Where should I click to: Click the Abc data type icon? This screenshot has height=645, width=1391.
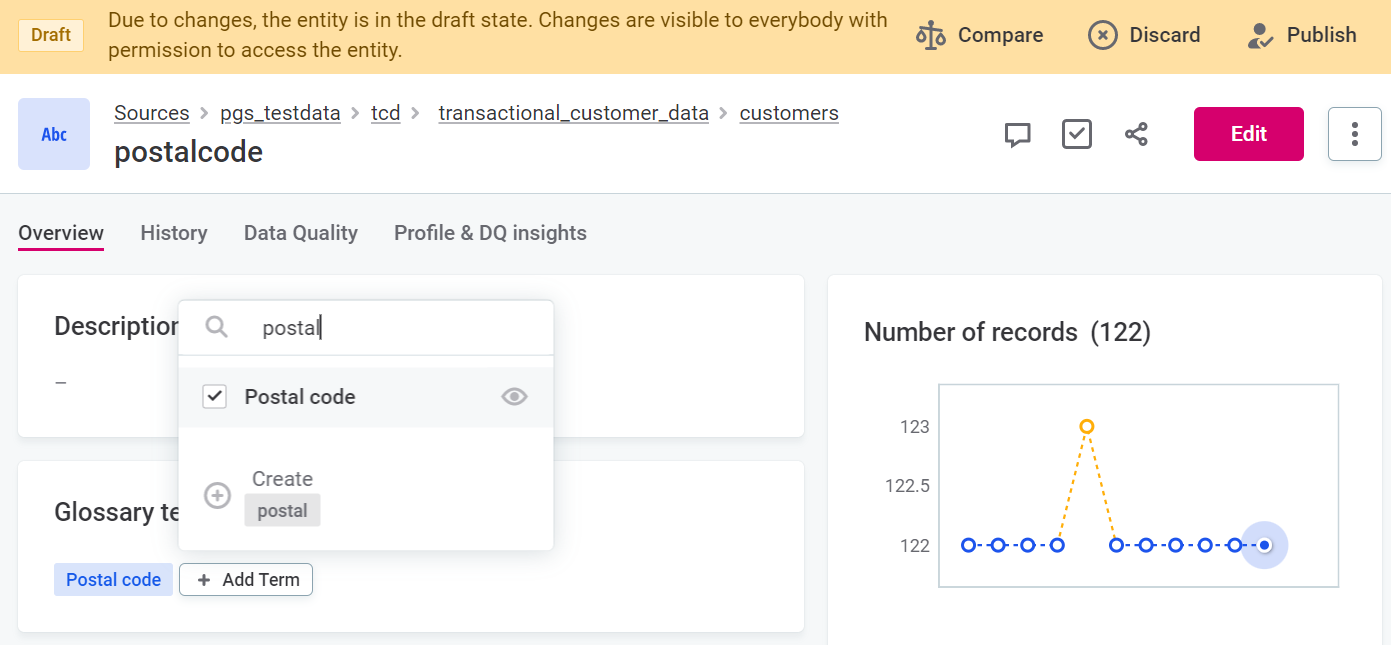tap(54, 134)
